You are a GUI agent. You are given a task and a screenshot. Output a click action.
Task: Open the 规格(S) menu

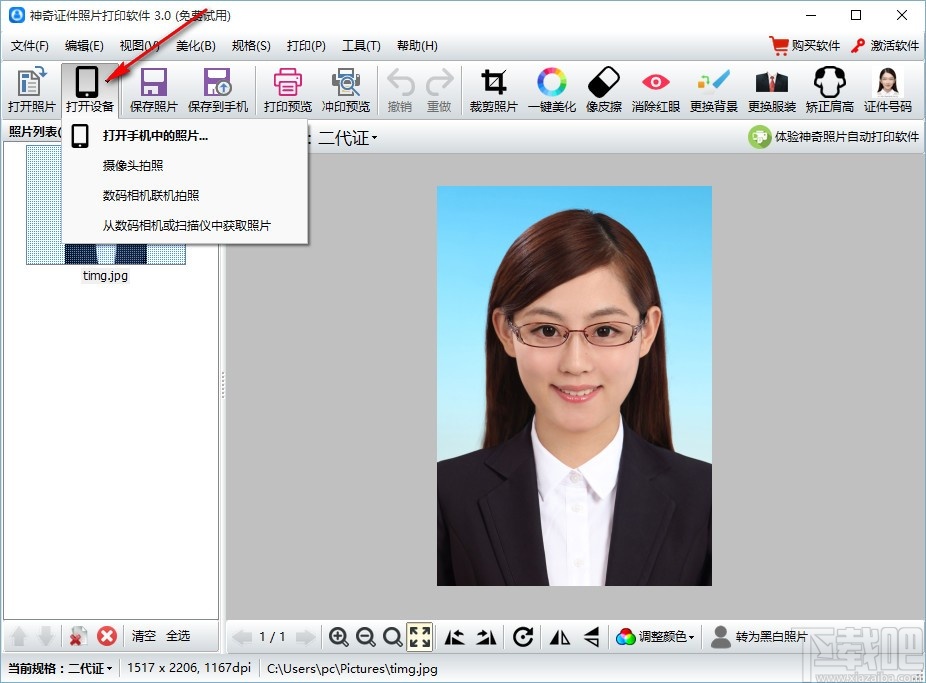click(x=251, y=45)
